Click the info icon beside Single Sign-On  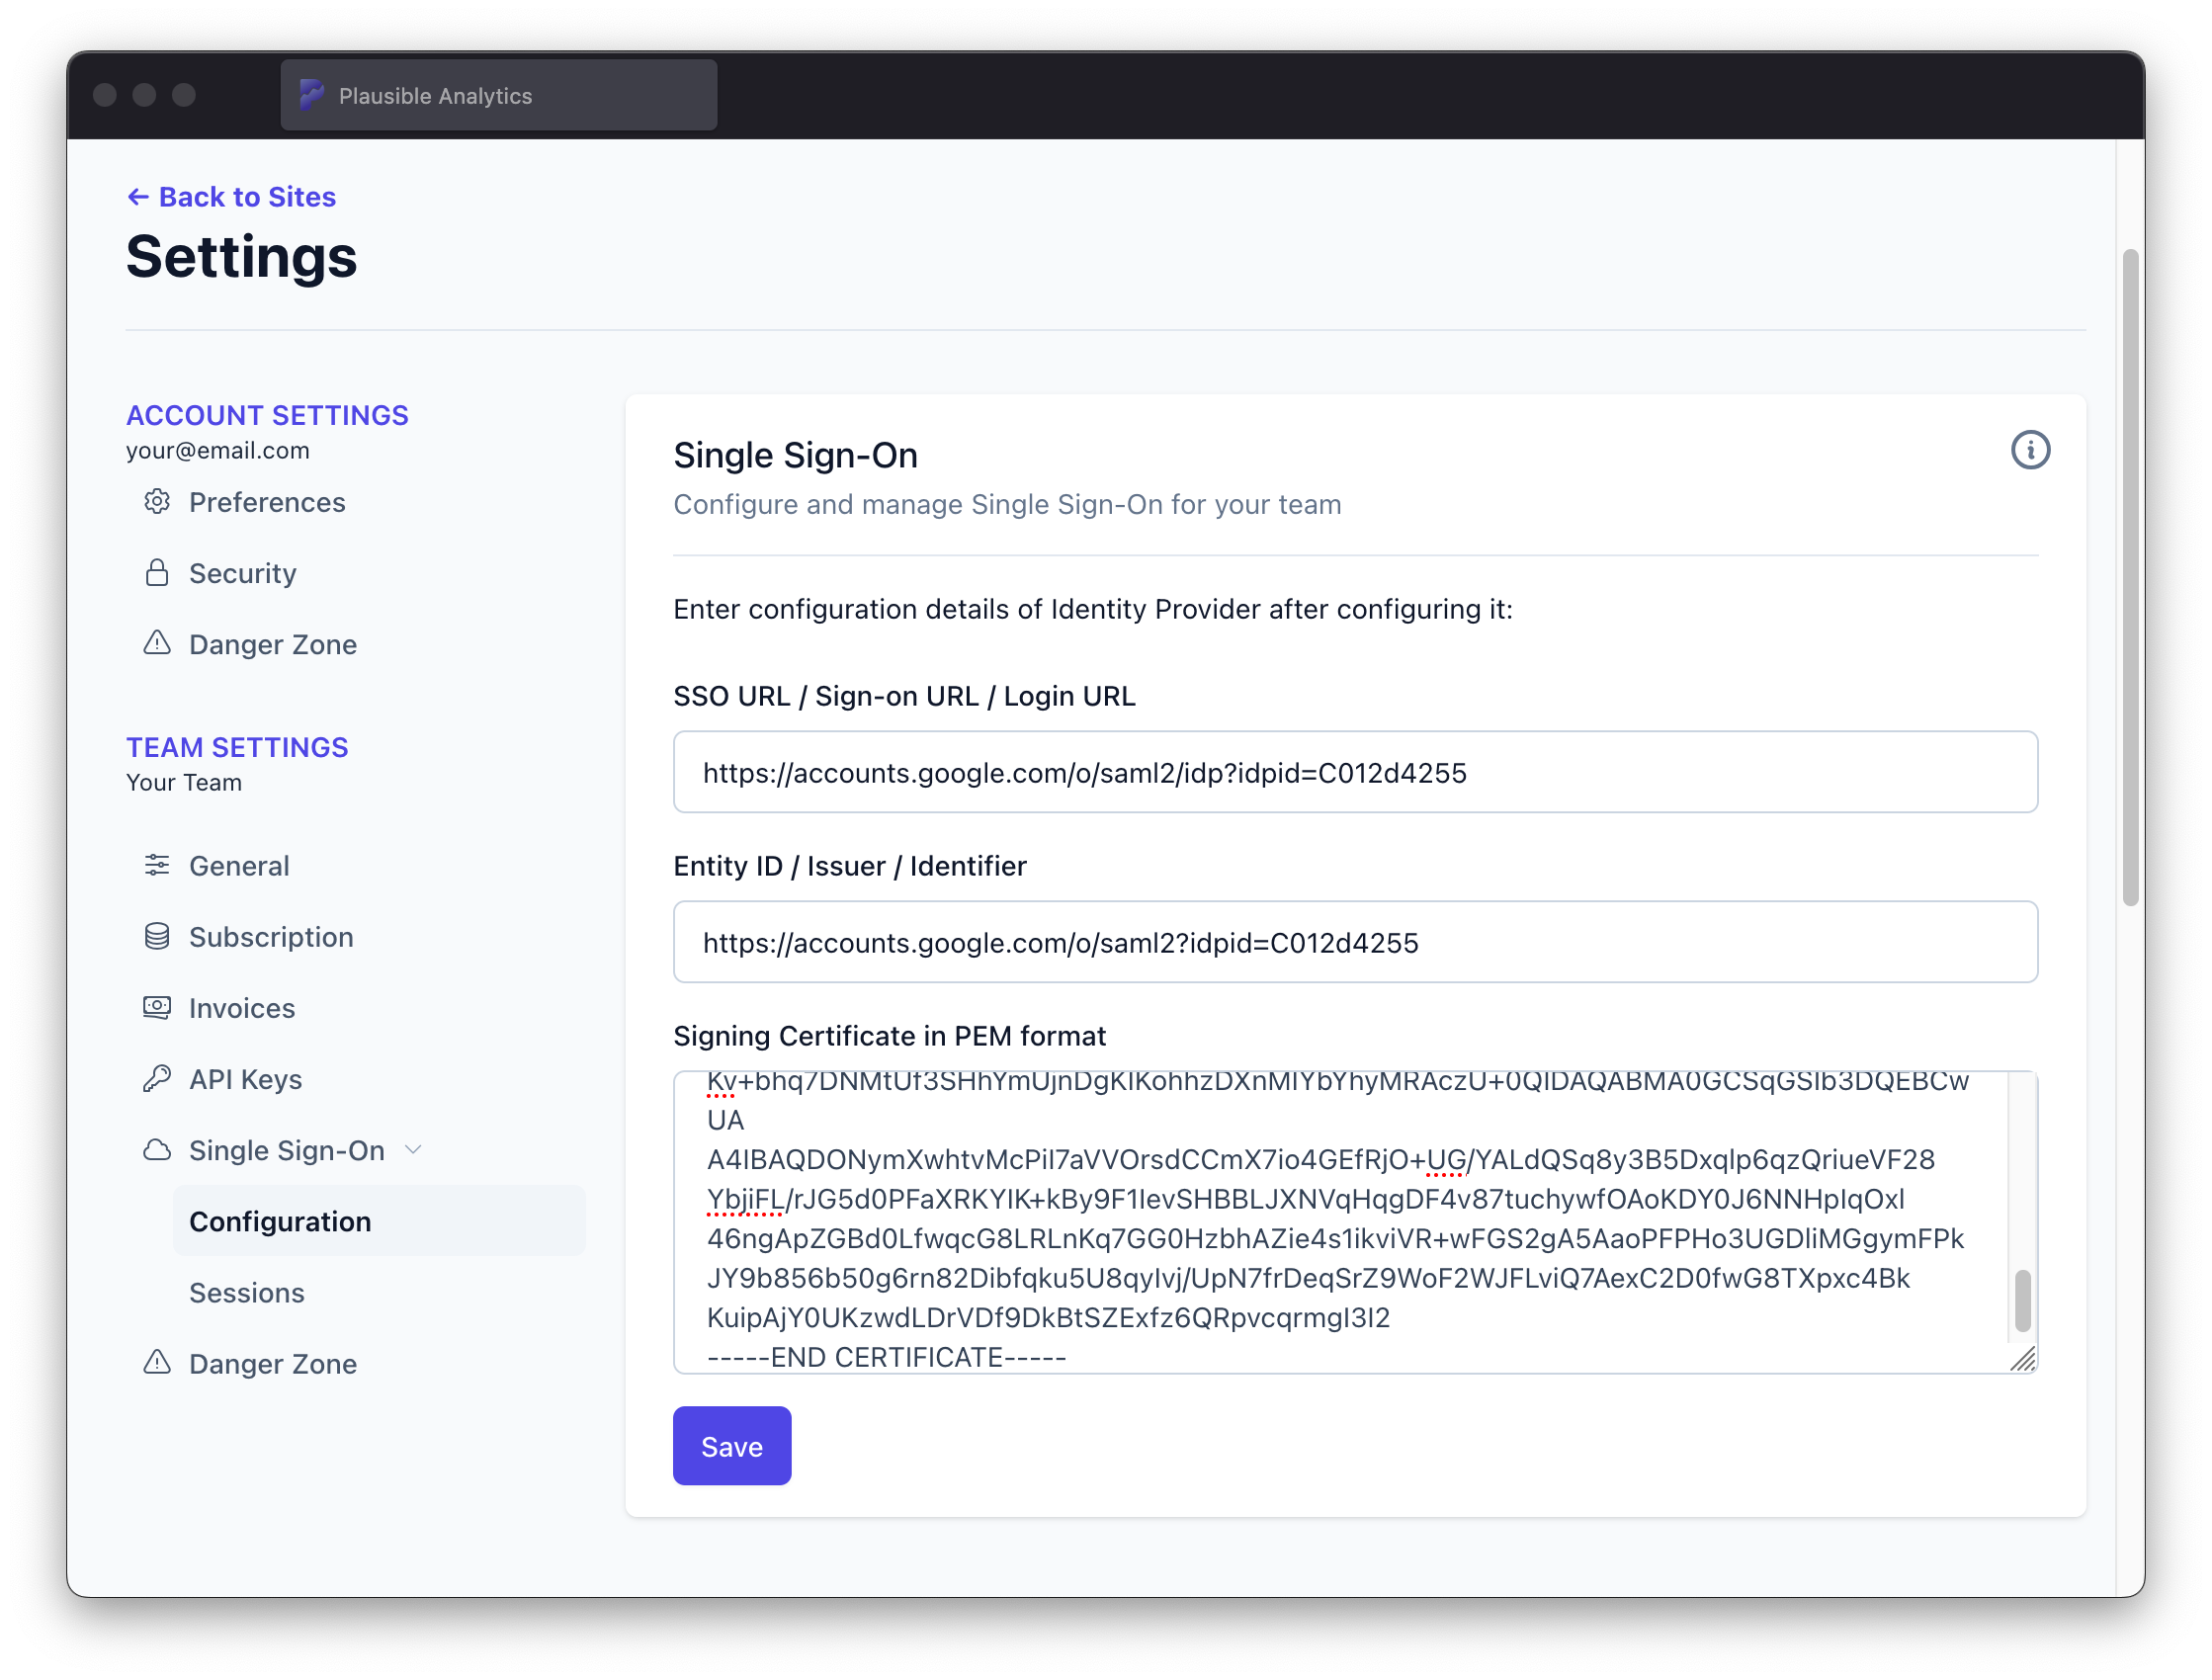(x=2029, y=450)
